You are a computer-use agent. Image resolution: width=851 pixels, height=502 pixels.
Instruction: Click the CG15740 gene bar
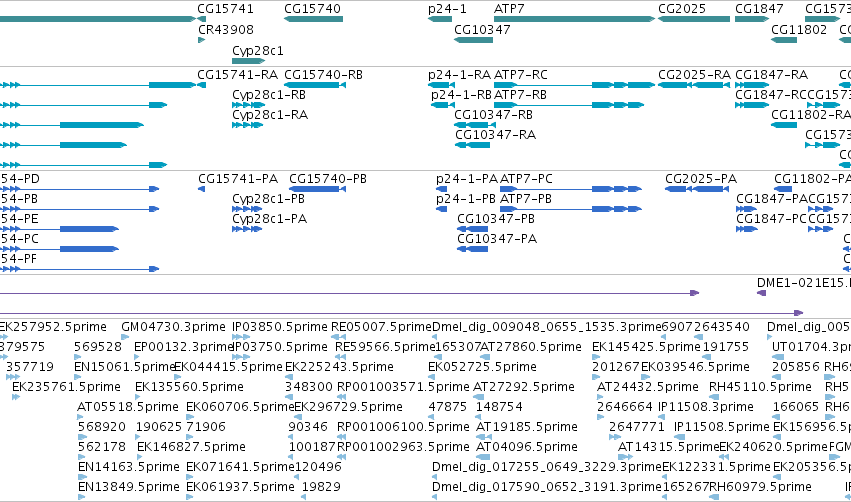click(313, 19)
